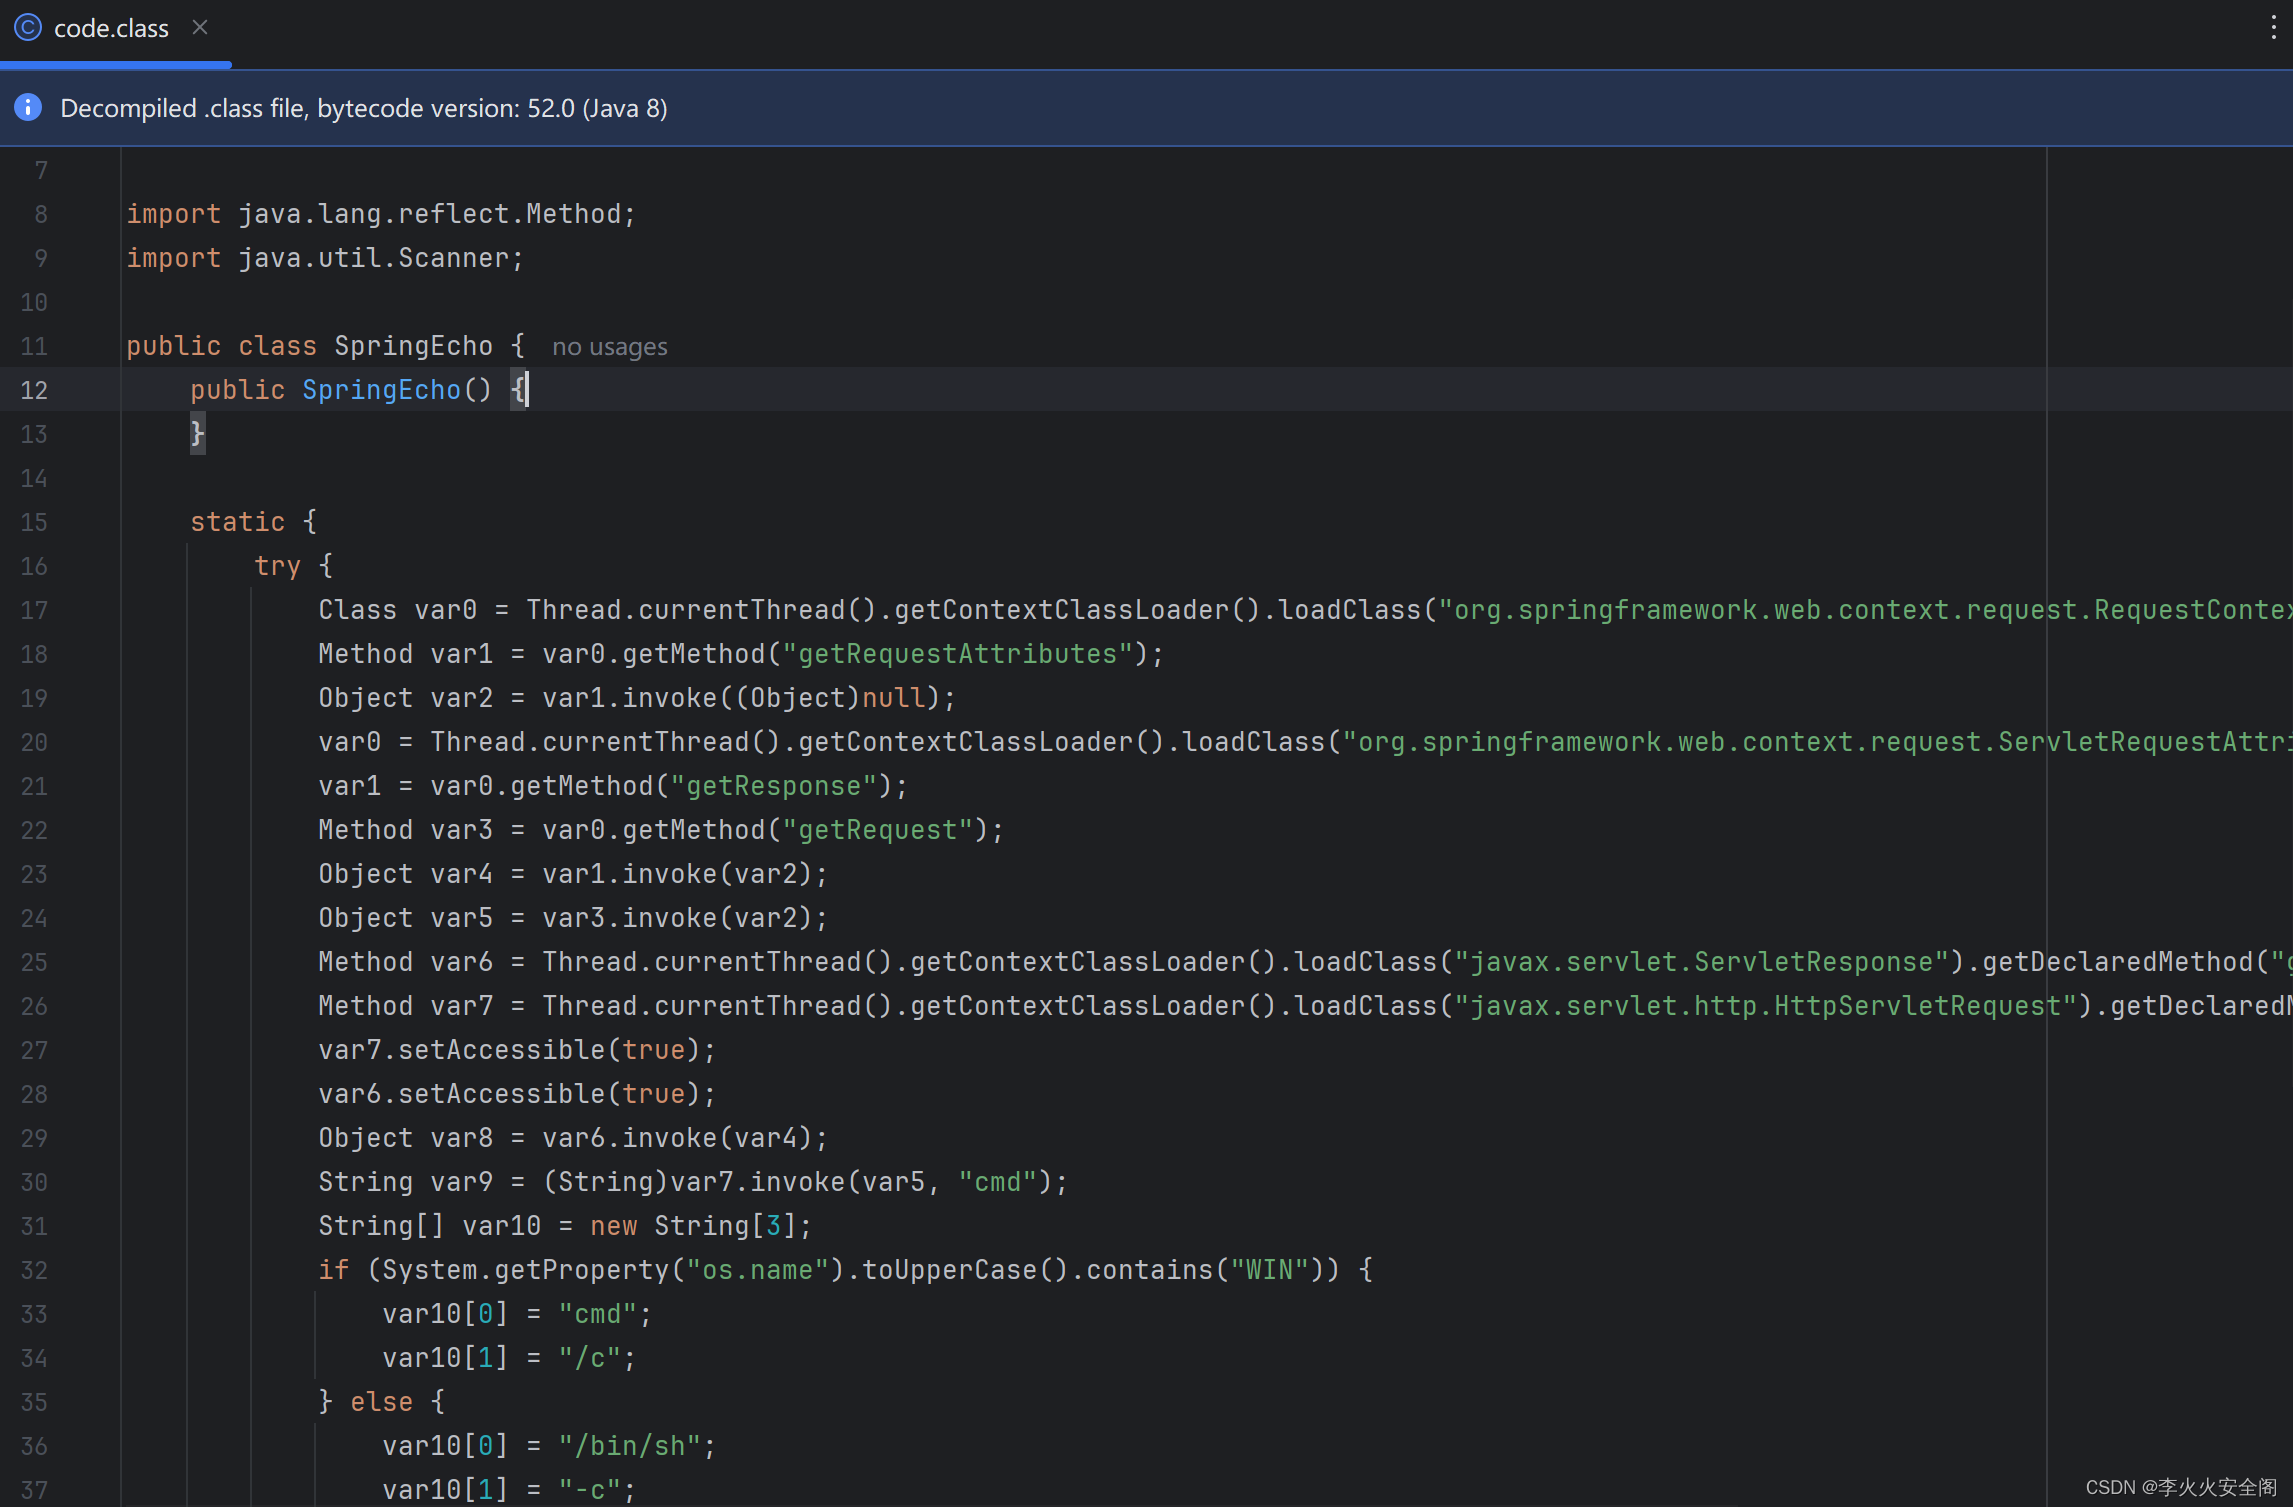The width and height of the screenshot is (2293, 1507).
Task: Click the class file icon on tab
Action: pyautogui.click(x=28, y=28)
